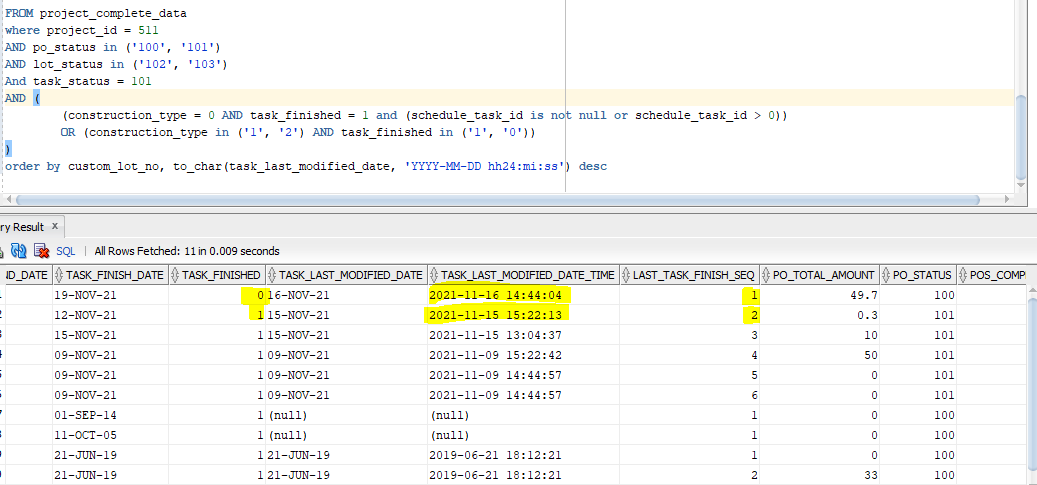Click the AND lot_status in line

coord(116,64)
